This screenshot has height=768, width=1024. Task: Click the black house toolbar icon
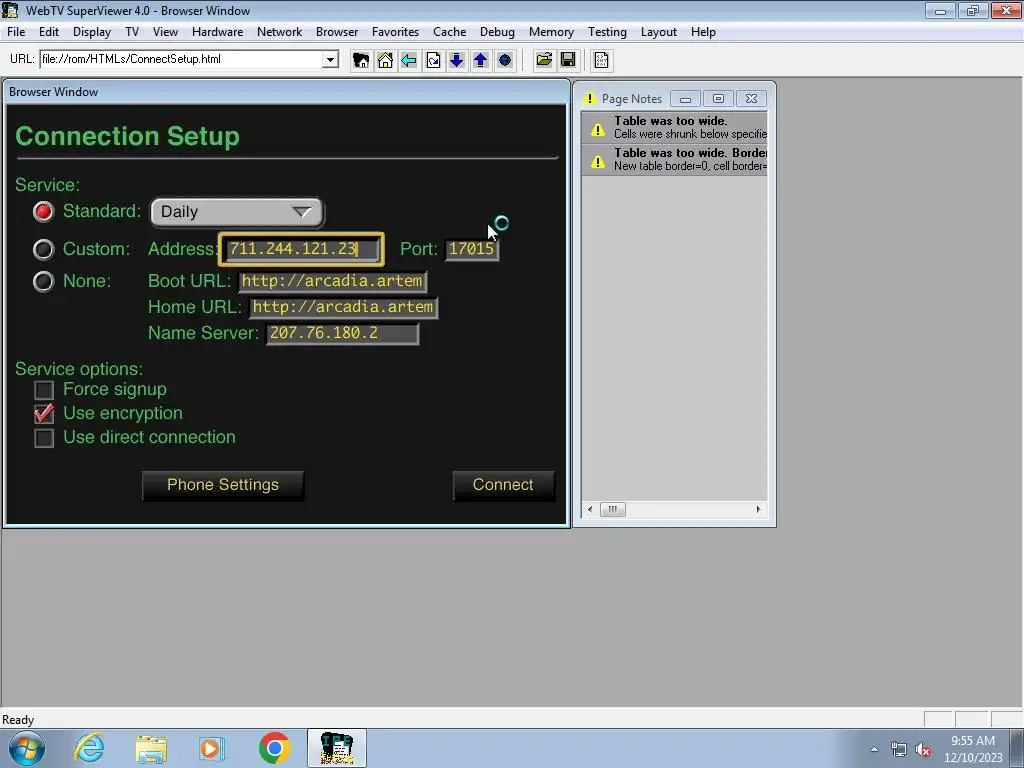[360, 60]
